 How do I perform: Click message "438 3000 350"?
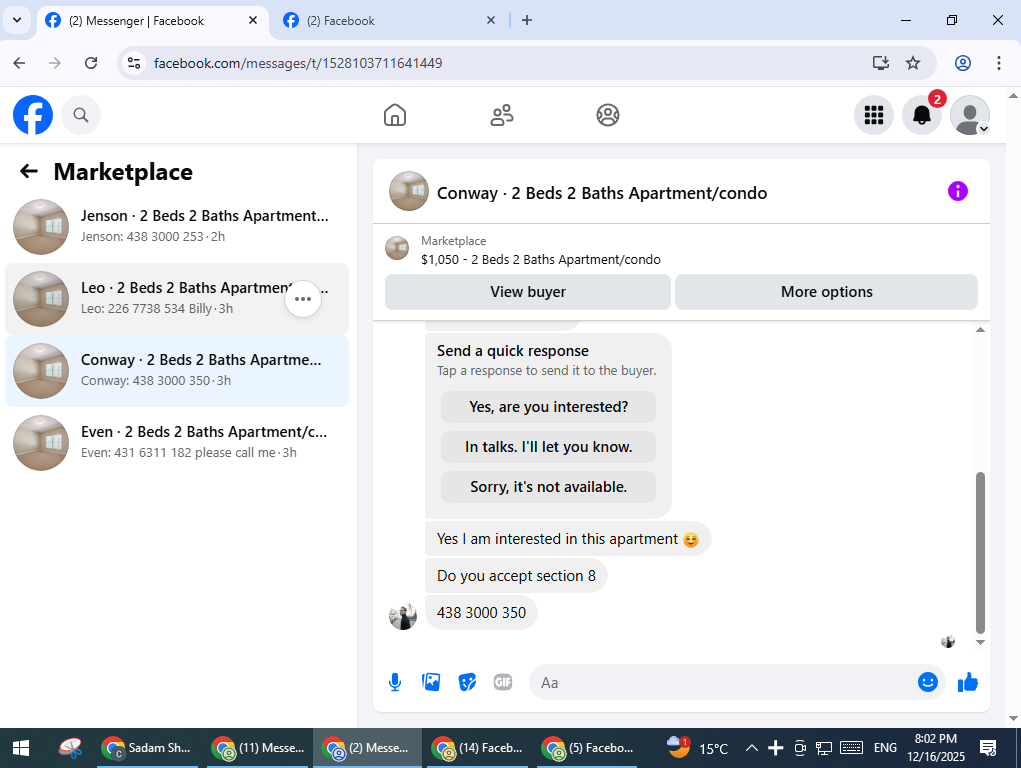pyautogui.click(x=481, y=613)
